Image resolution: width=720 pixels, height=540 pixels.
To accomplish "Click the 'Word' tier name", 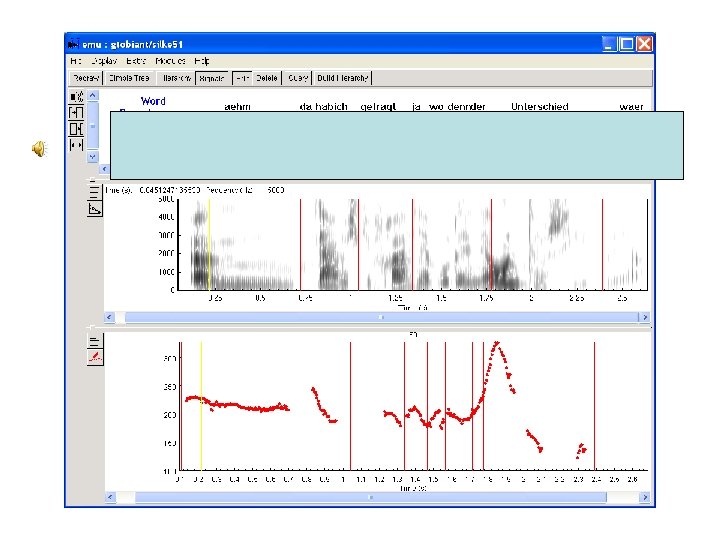I will [x=153, y=101].
